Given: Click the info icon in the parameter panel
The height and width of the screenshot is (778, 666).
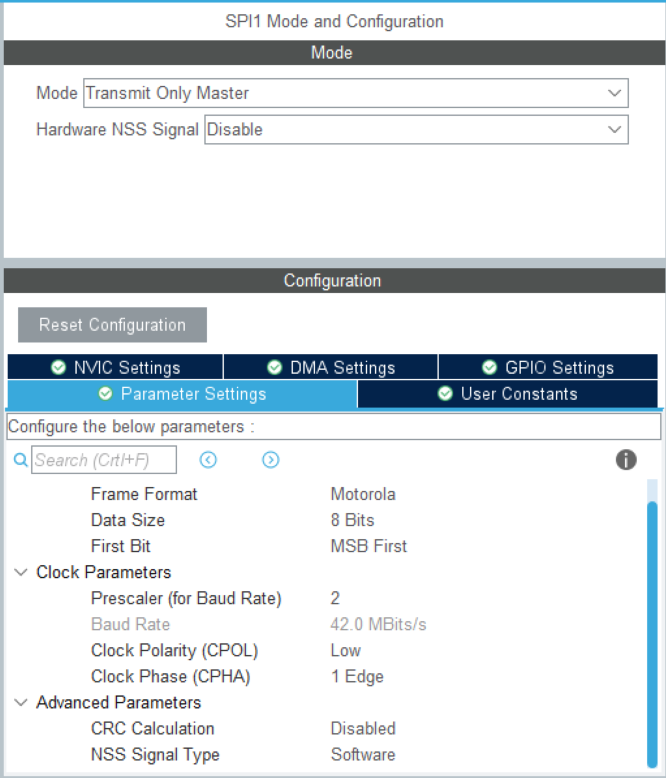Looking at the screenshot, I should coord(626,460).
